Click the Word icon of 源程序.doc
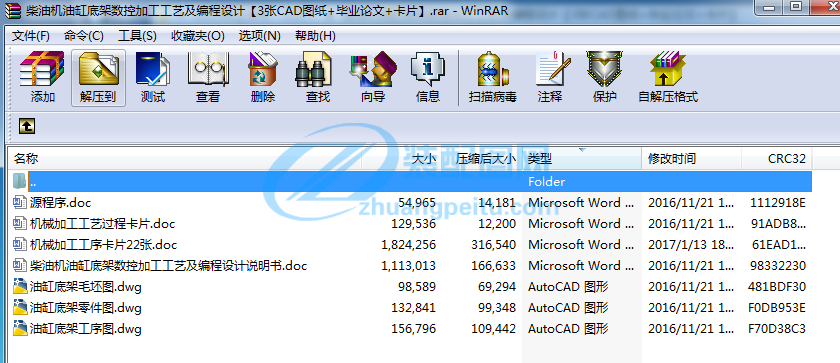Screen dimensions: 840x363 [20, 202]
